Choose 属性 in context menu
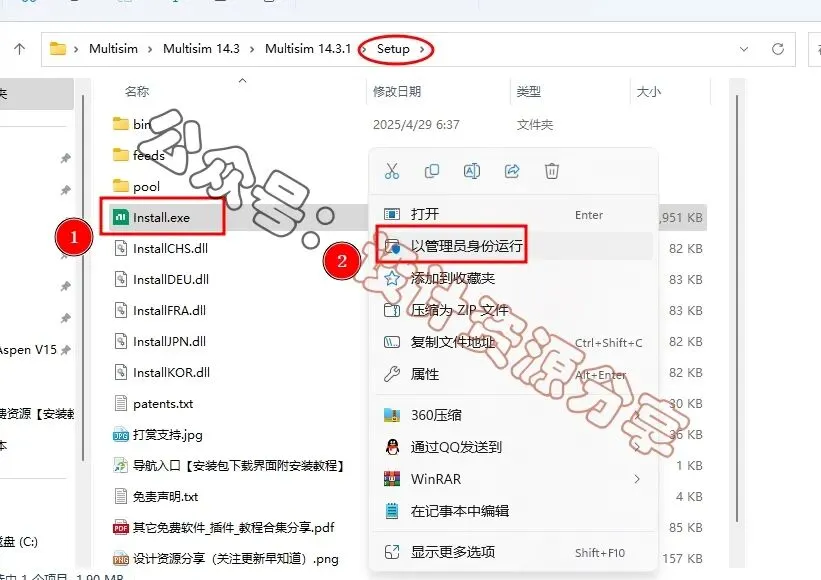The image size is (821, 580). [514, 374]
